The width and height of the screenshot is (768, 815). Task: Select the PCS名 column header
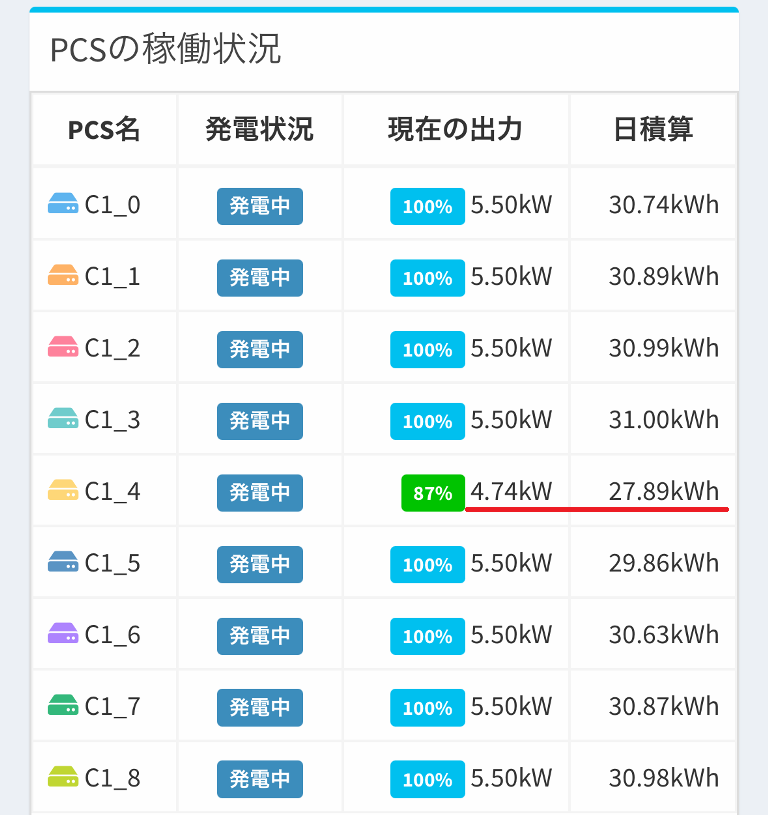click(104, 129)
